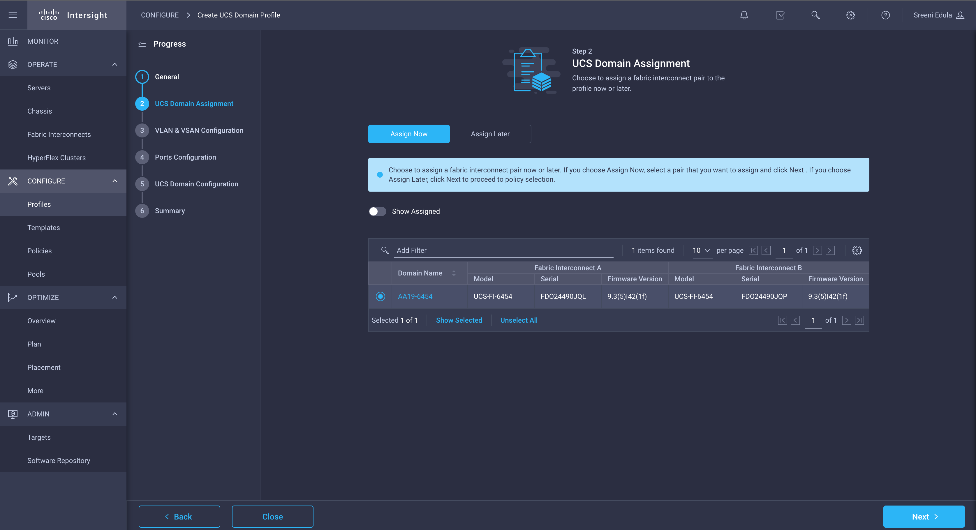Open table column settings gear
The height and width of the screenshot is (530, 976).
point(857,250)
